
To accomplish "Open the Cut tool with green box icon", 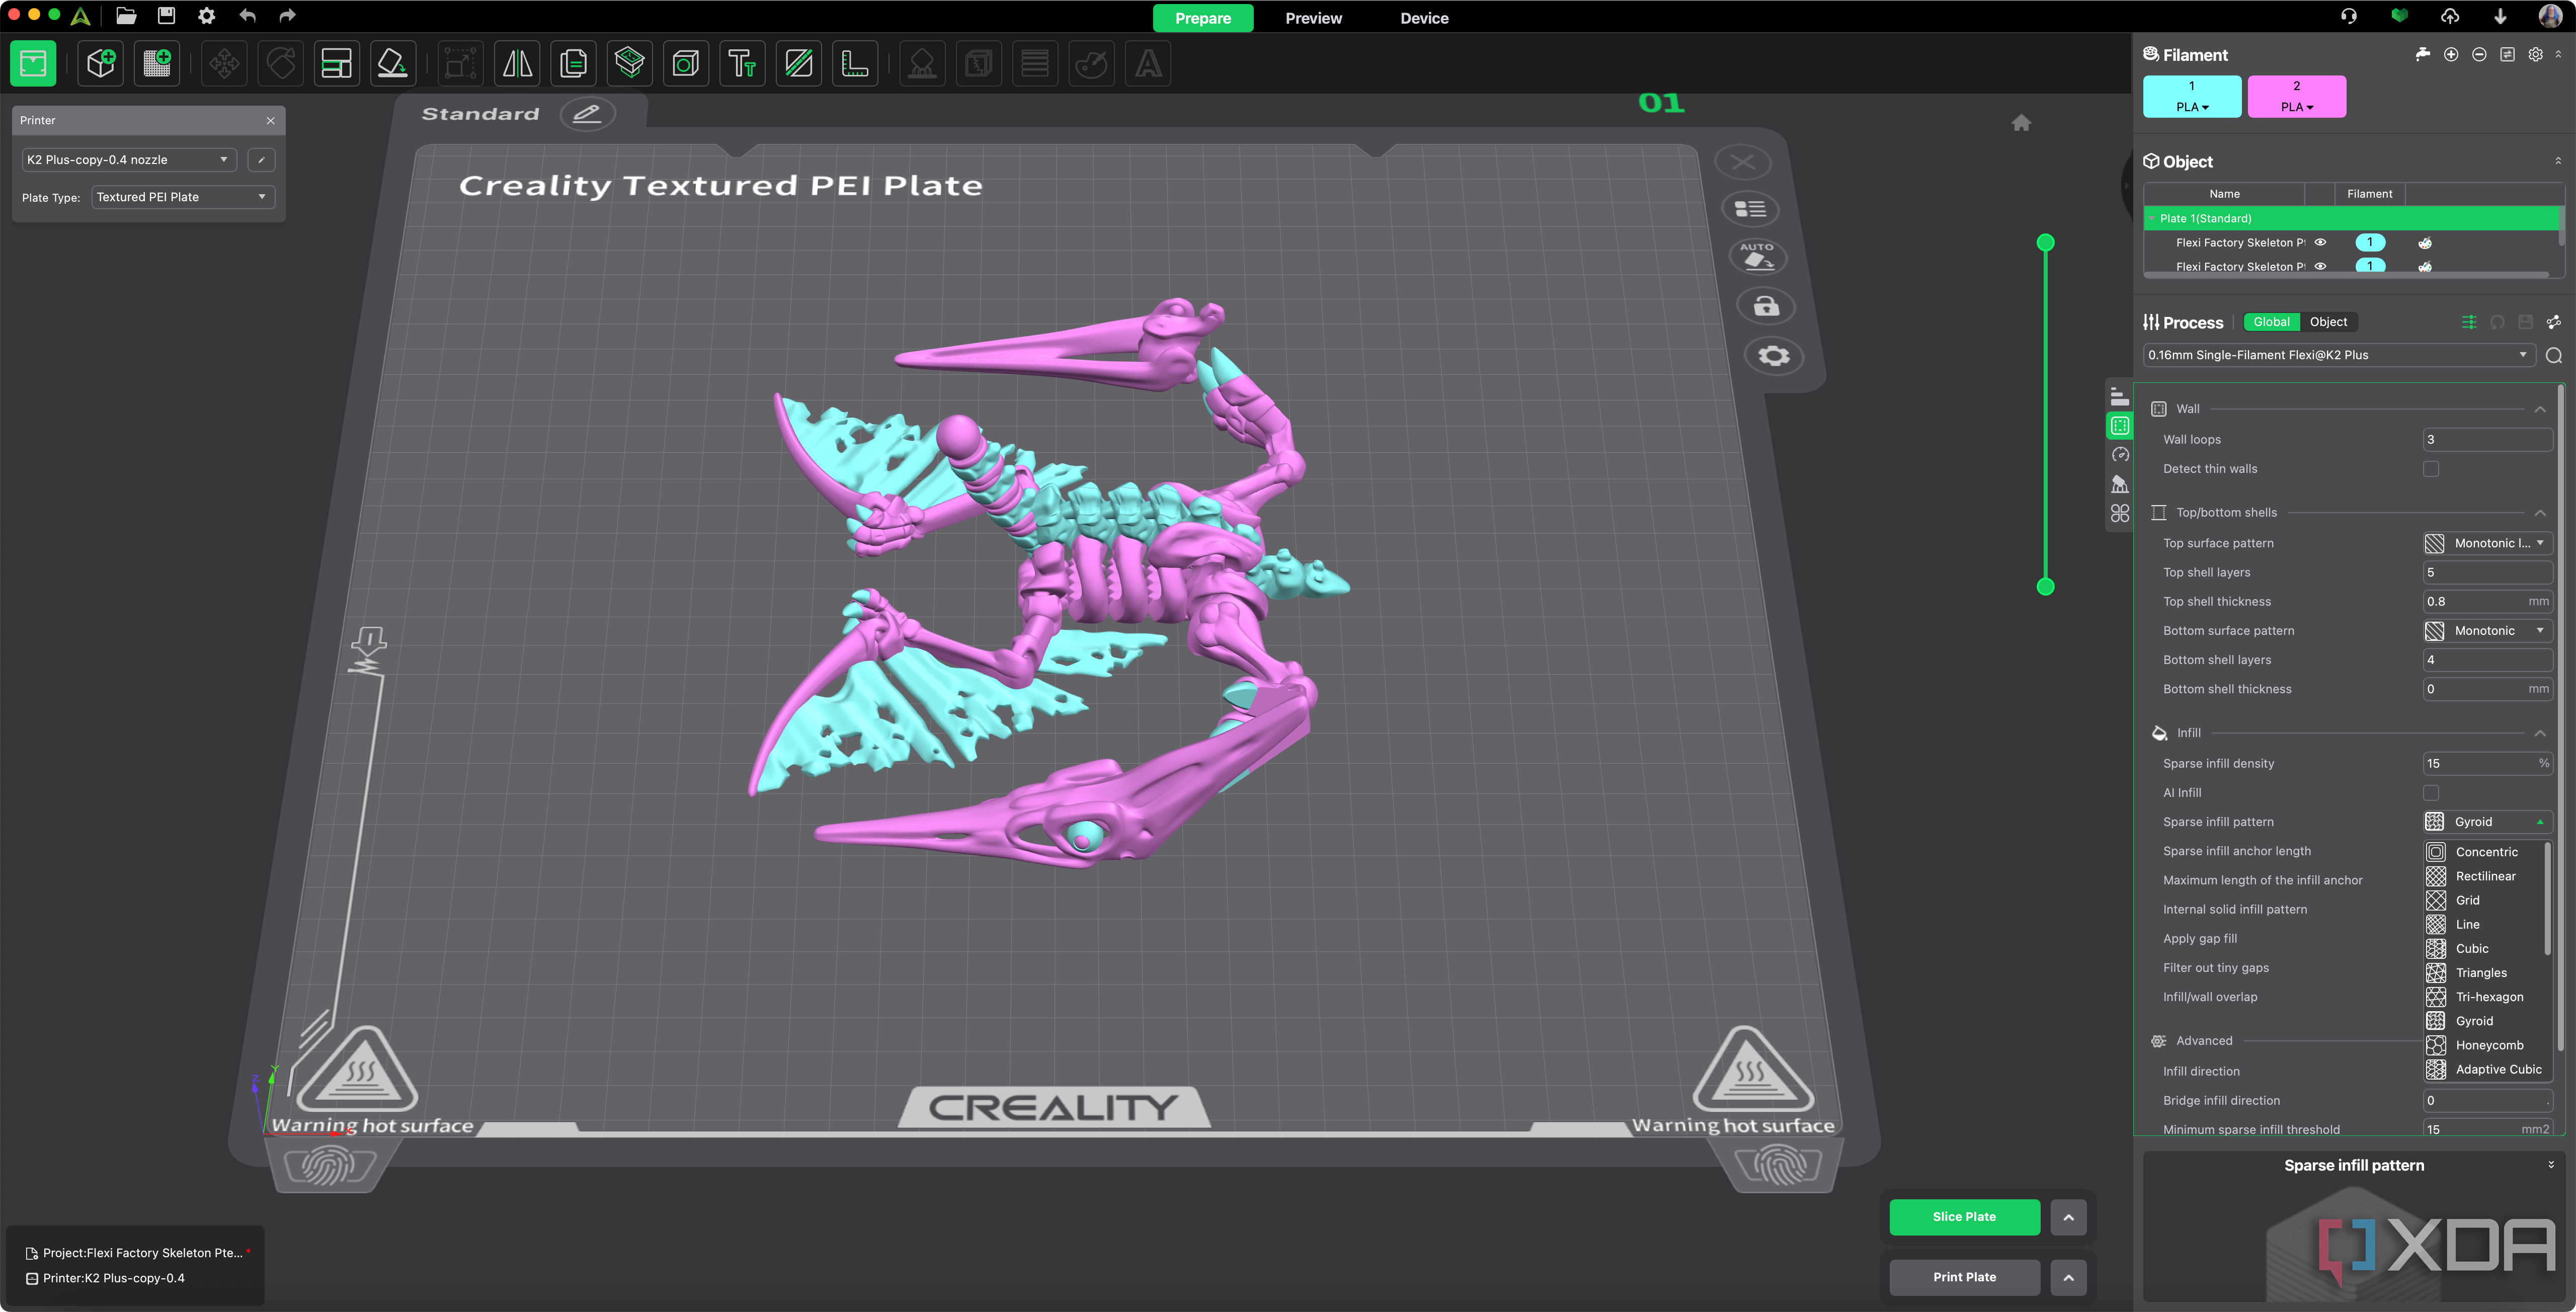I will pyautogui.click(x=630, y=64).
